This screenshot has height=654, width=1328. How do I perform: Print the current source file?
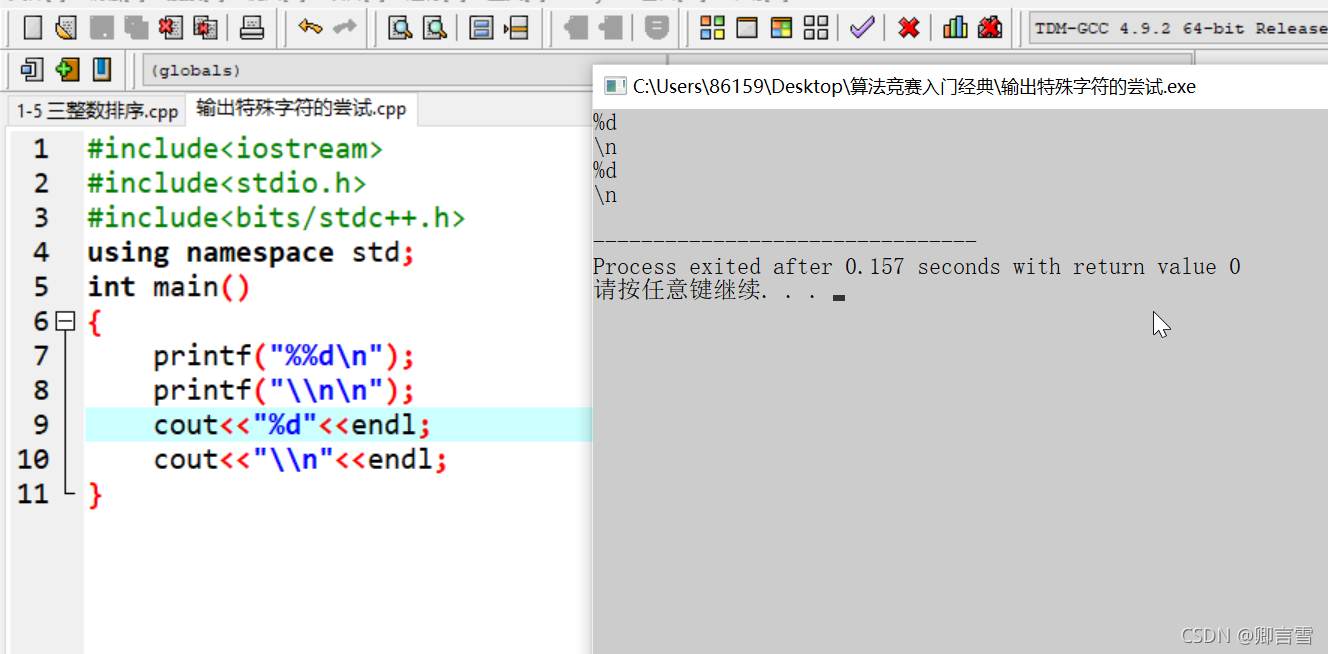point(252,28)
